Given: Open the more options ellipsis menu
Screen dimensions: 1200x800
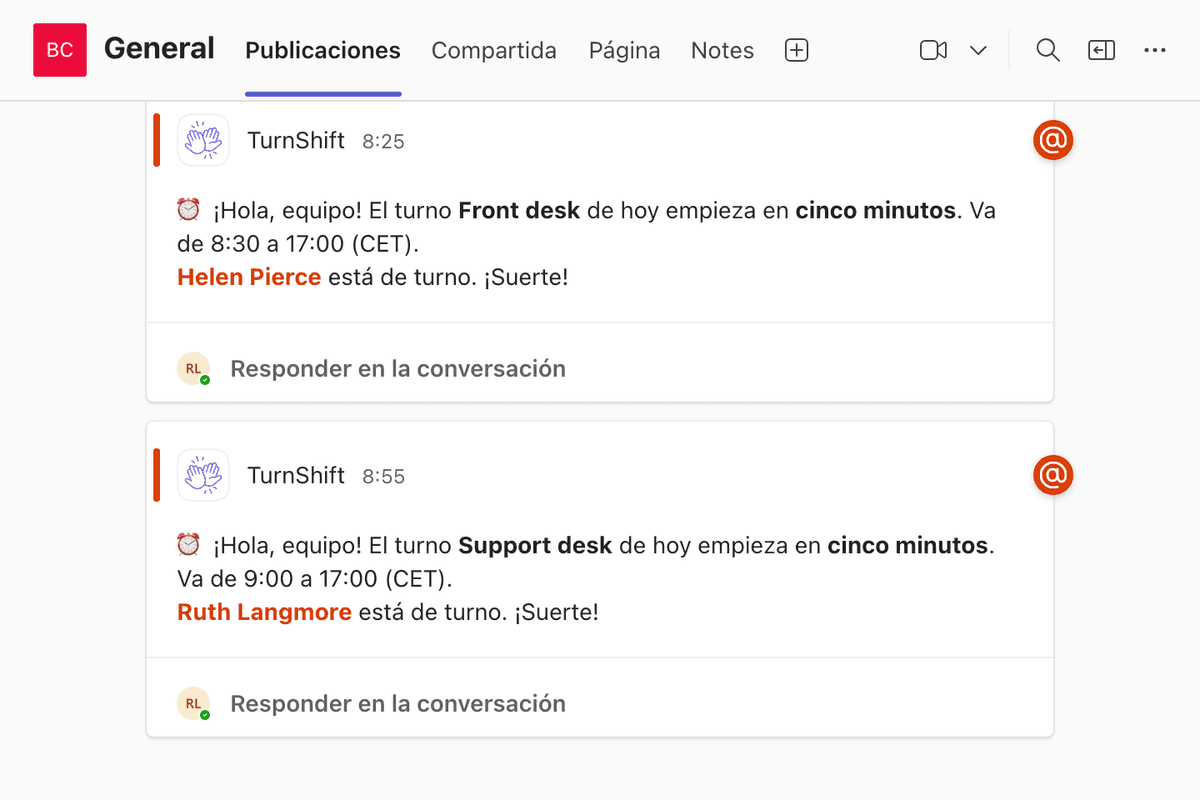Looking at the screenshot, I should (1155, 50).
